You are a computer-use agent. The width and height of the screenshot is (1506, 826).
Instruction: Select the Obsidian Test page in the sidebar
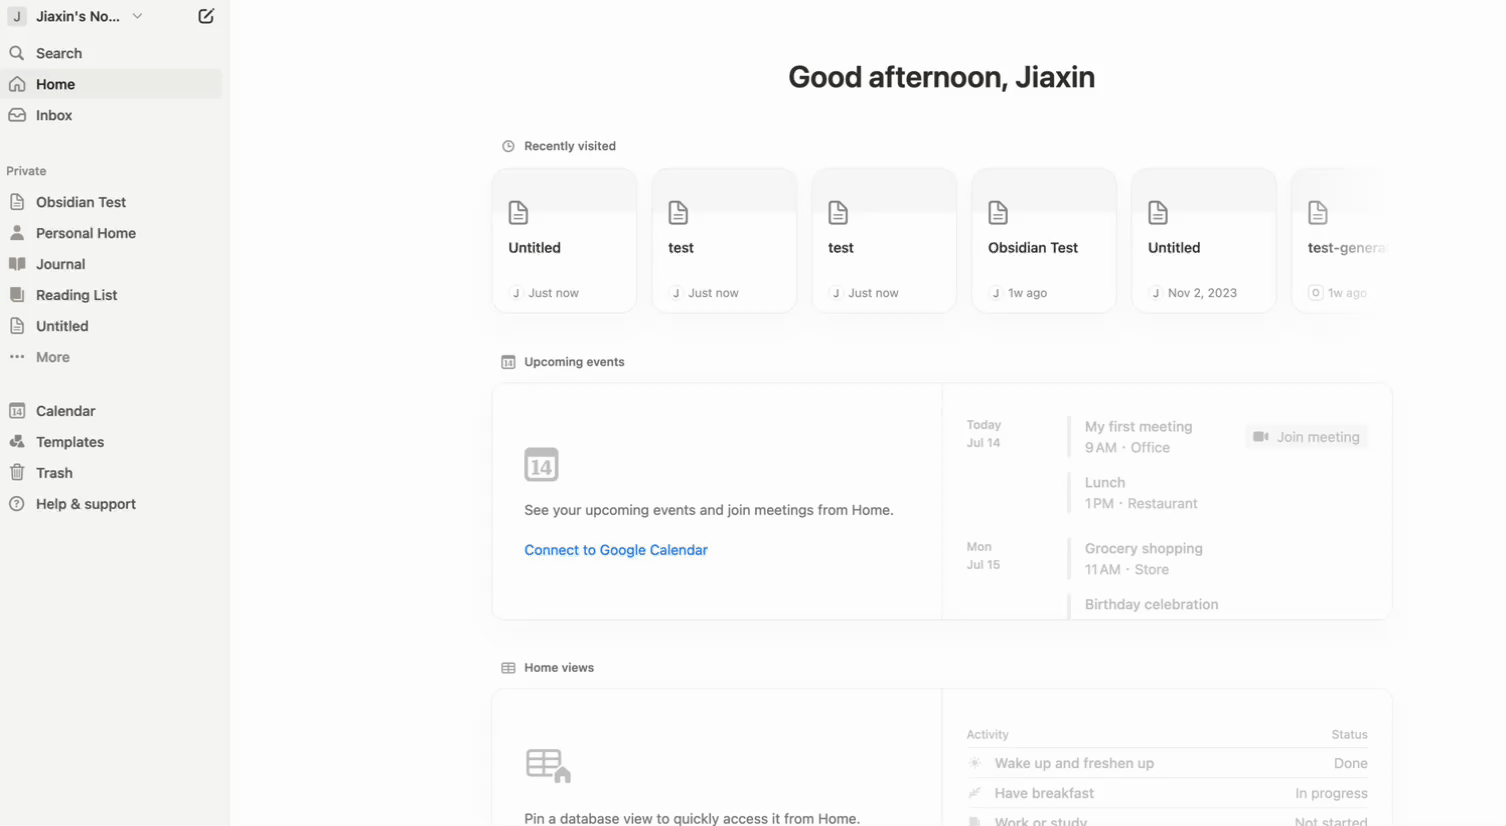80,202
